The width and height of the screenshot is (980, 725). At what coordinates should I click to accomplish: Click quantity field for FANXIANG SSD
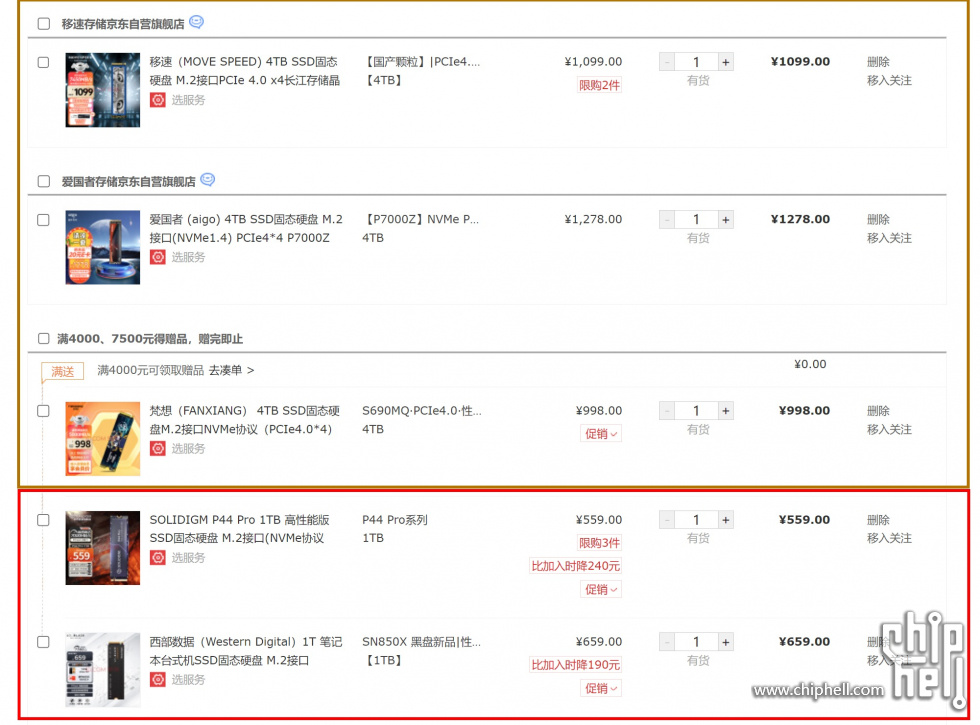696,411
